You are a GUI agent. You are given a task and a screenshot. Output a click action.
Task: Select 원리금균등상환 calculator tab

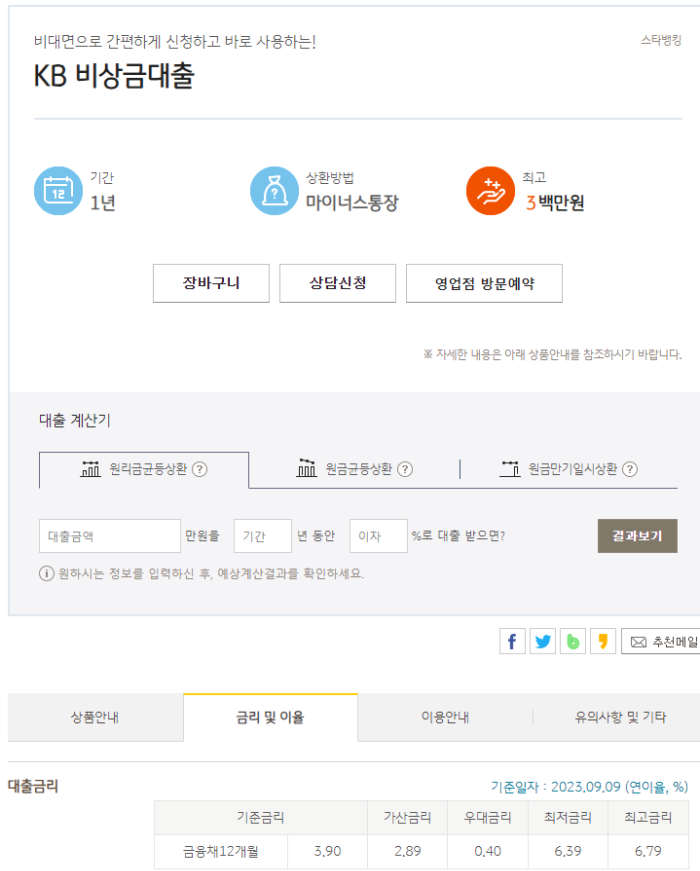coord(144,470)
